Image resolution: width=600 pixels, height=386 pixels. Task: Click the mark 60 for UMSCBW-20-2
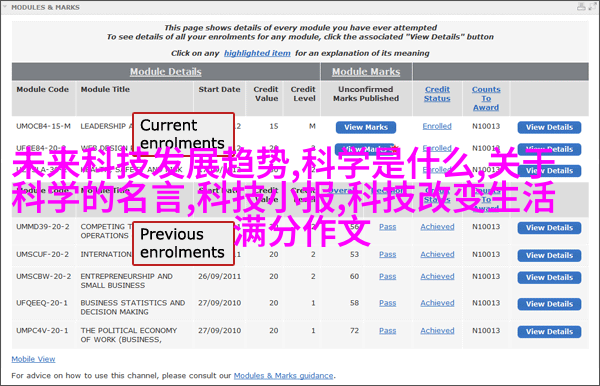[354, 276]
